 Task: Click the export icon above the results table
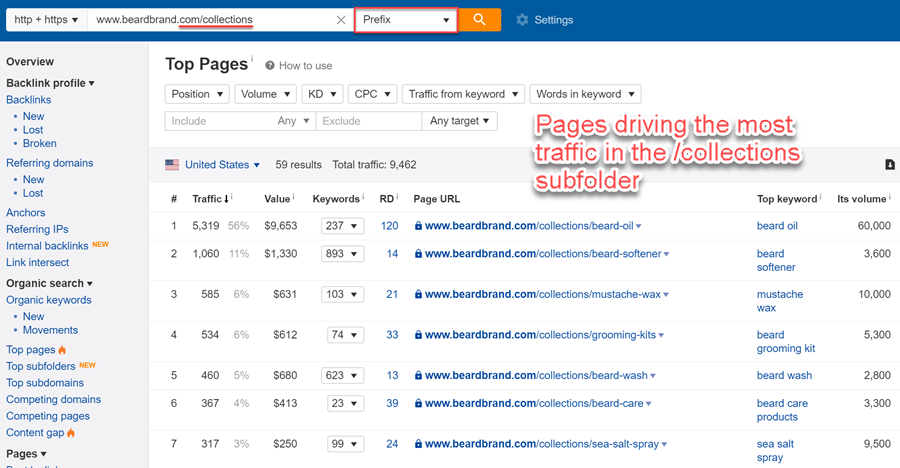890,165
